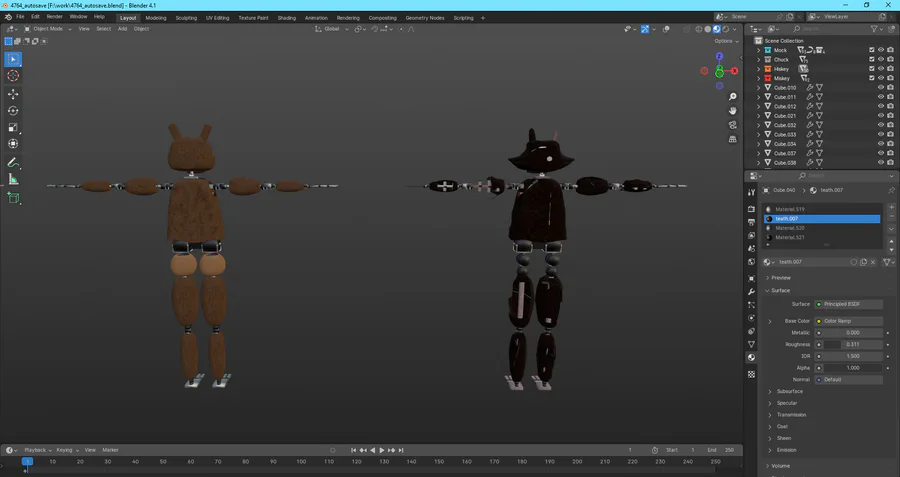Viewport: 900px width, 477px height.
Task: Select the Scale tool
Action: click(x=13, y=127)
